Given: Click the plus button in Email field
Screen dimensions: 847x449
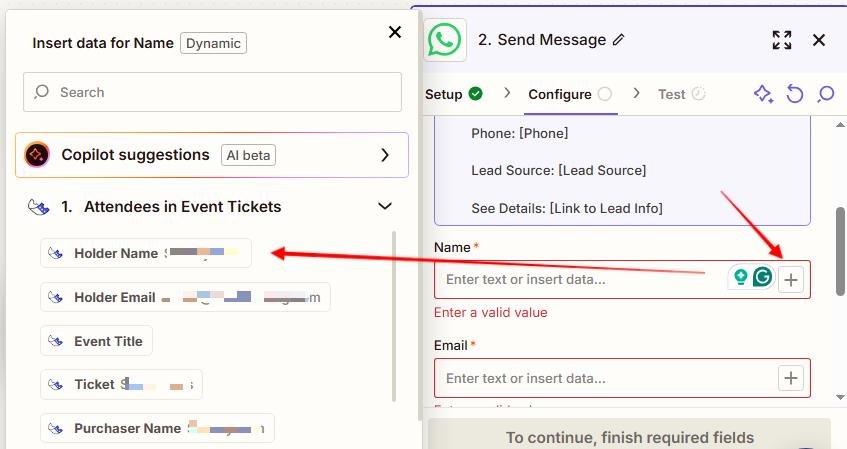Looking at the screenshot, I should (791, 378).
